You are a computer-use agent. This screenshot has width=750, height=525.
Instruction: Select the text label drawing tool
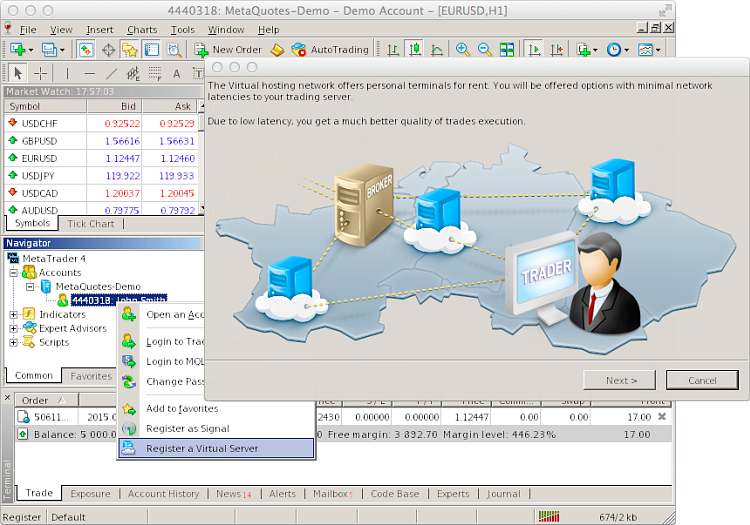pyautogui.click(x=176, y=73)
